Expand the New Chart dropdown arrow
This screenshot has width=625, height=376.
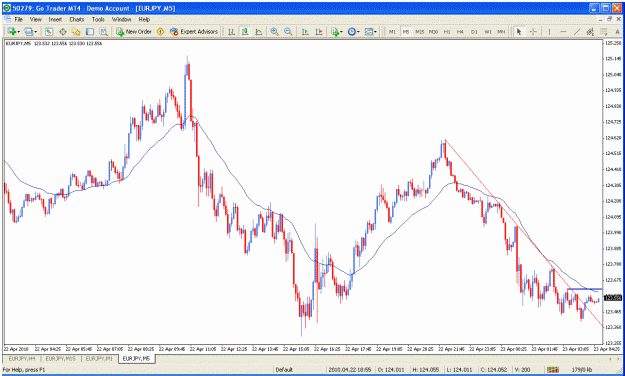point(18,31)
